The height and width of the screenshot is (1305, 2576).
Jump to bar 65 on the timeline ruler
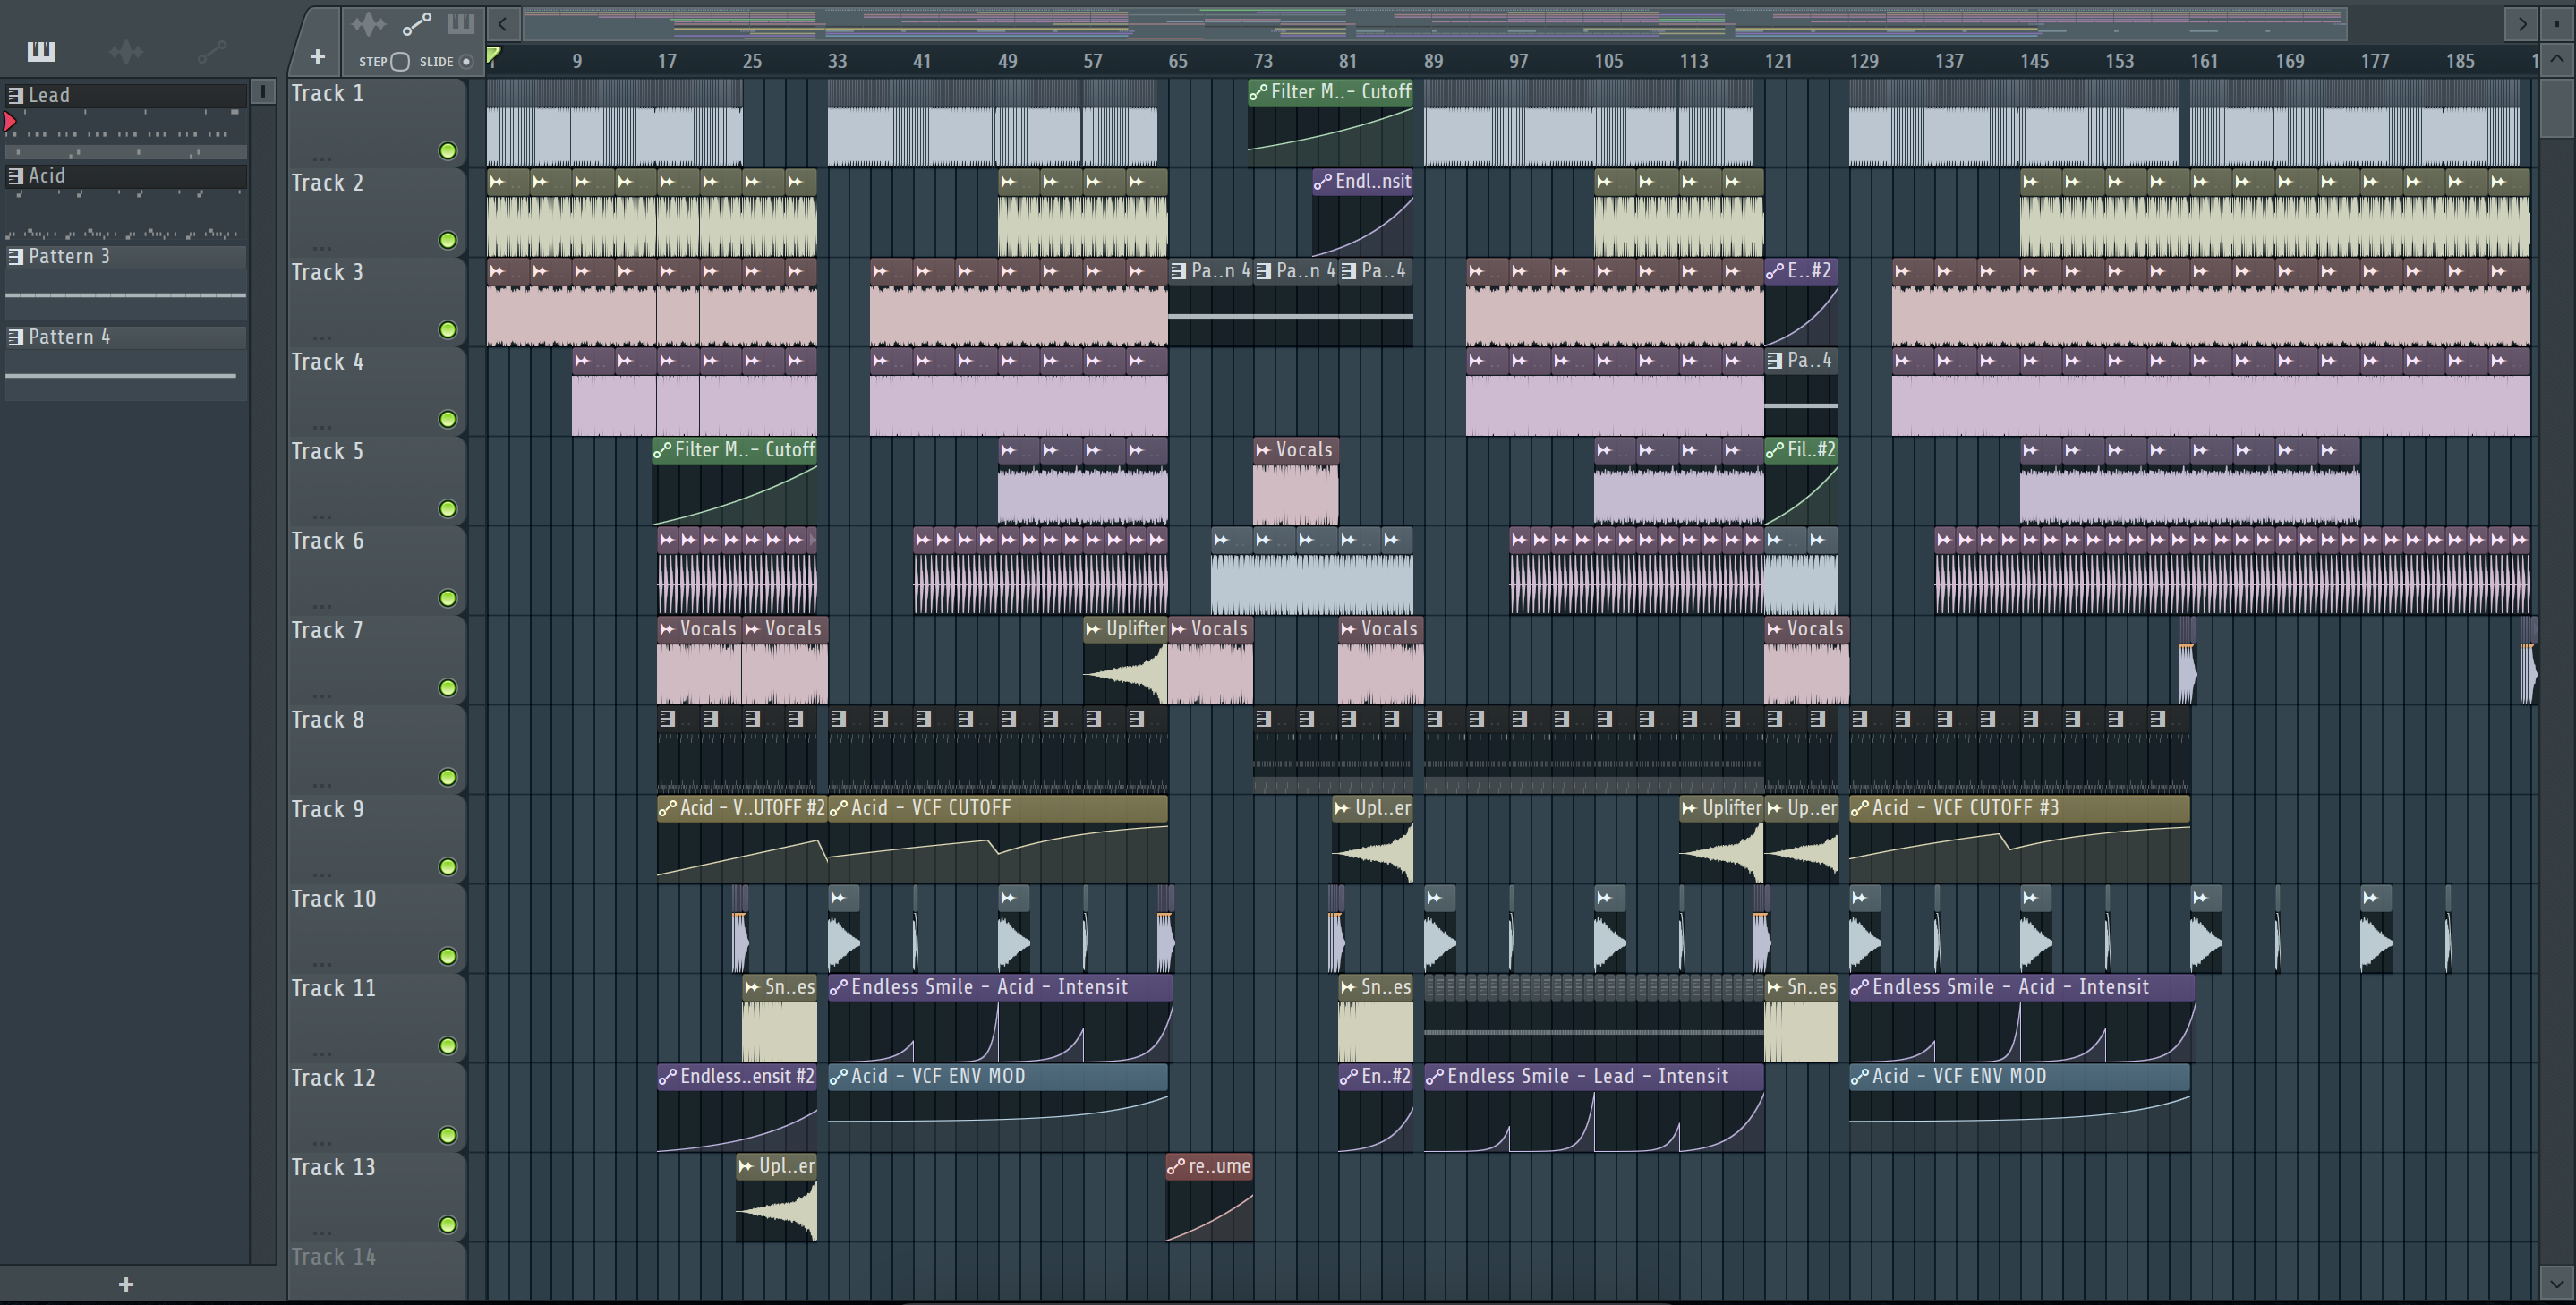pos(1178,61)
